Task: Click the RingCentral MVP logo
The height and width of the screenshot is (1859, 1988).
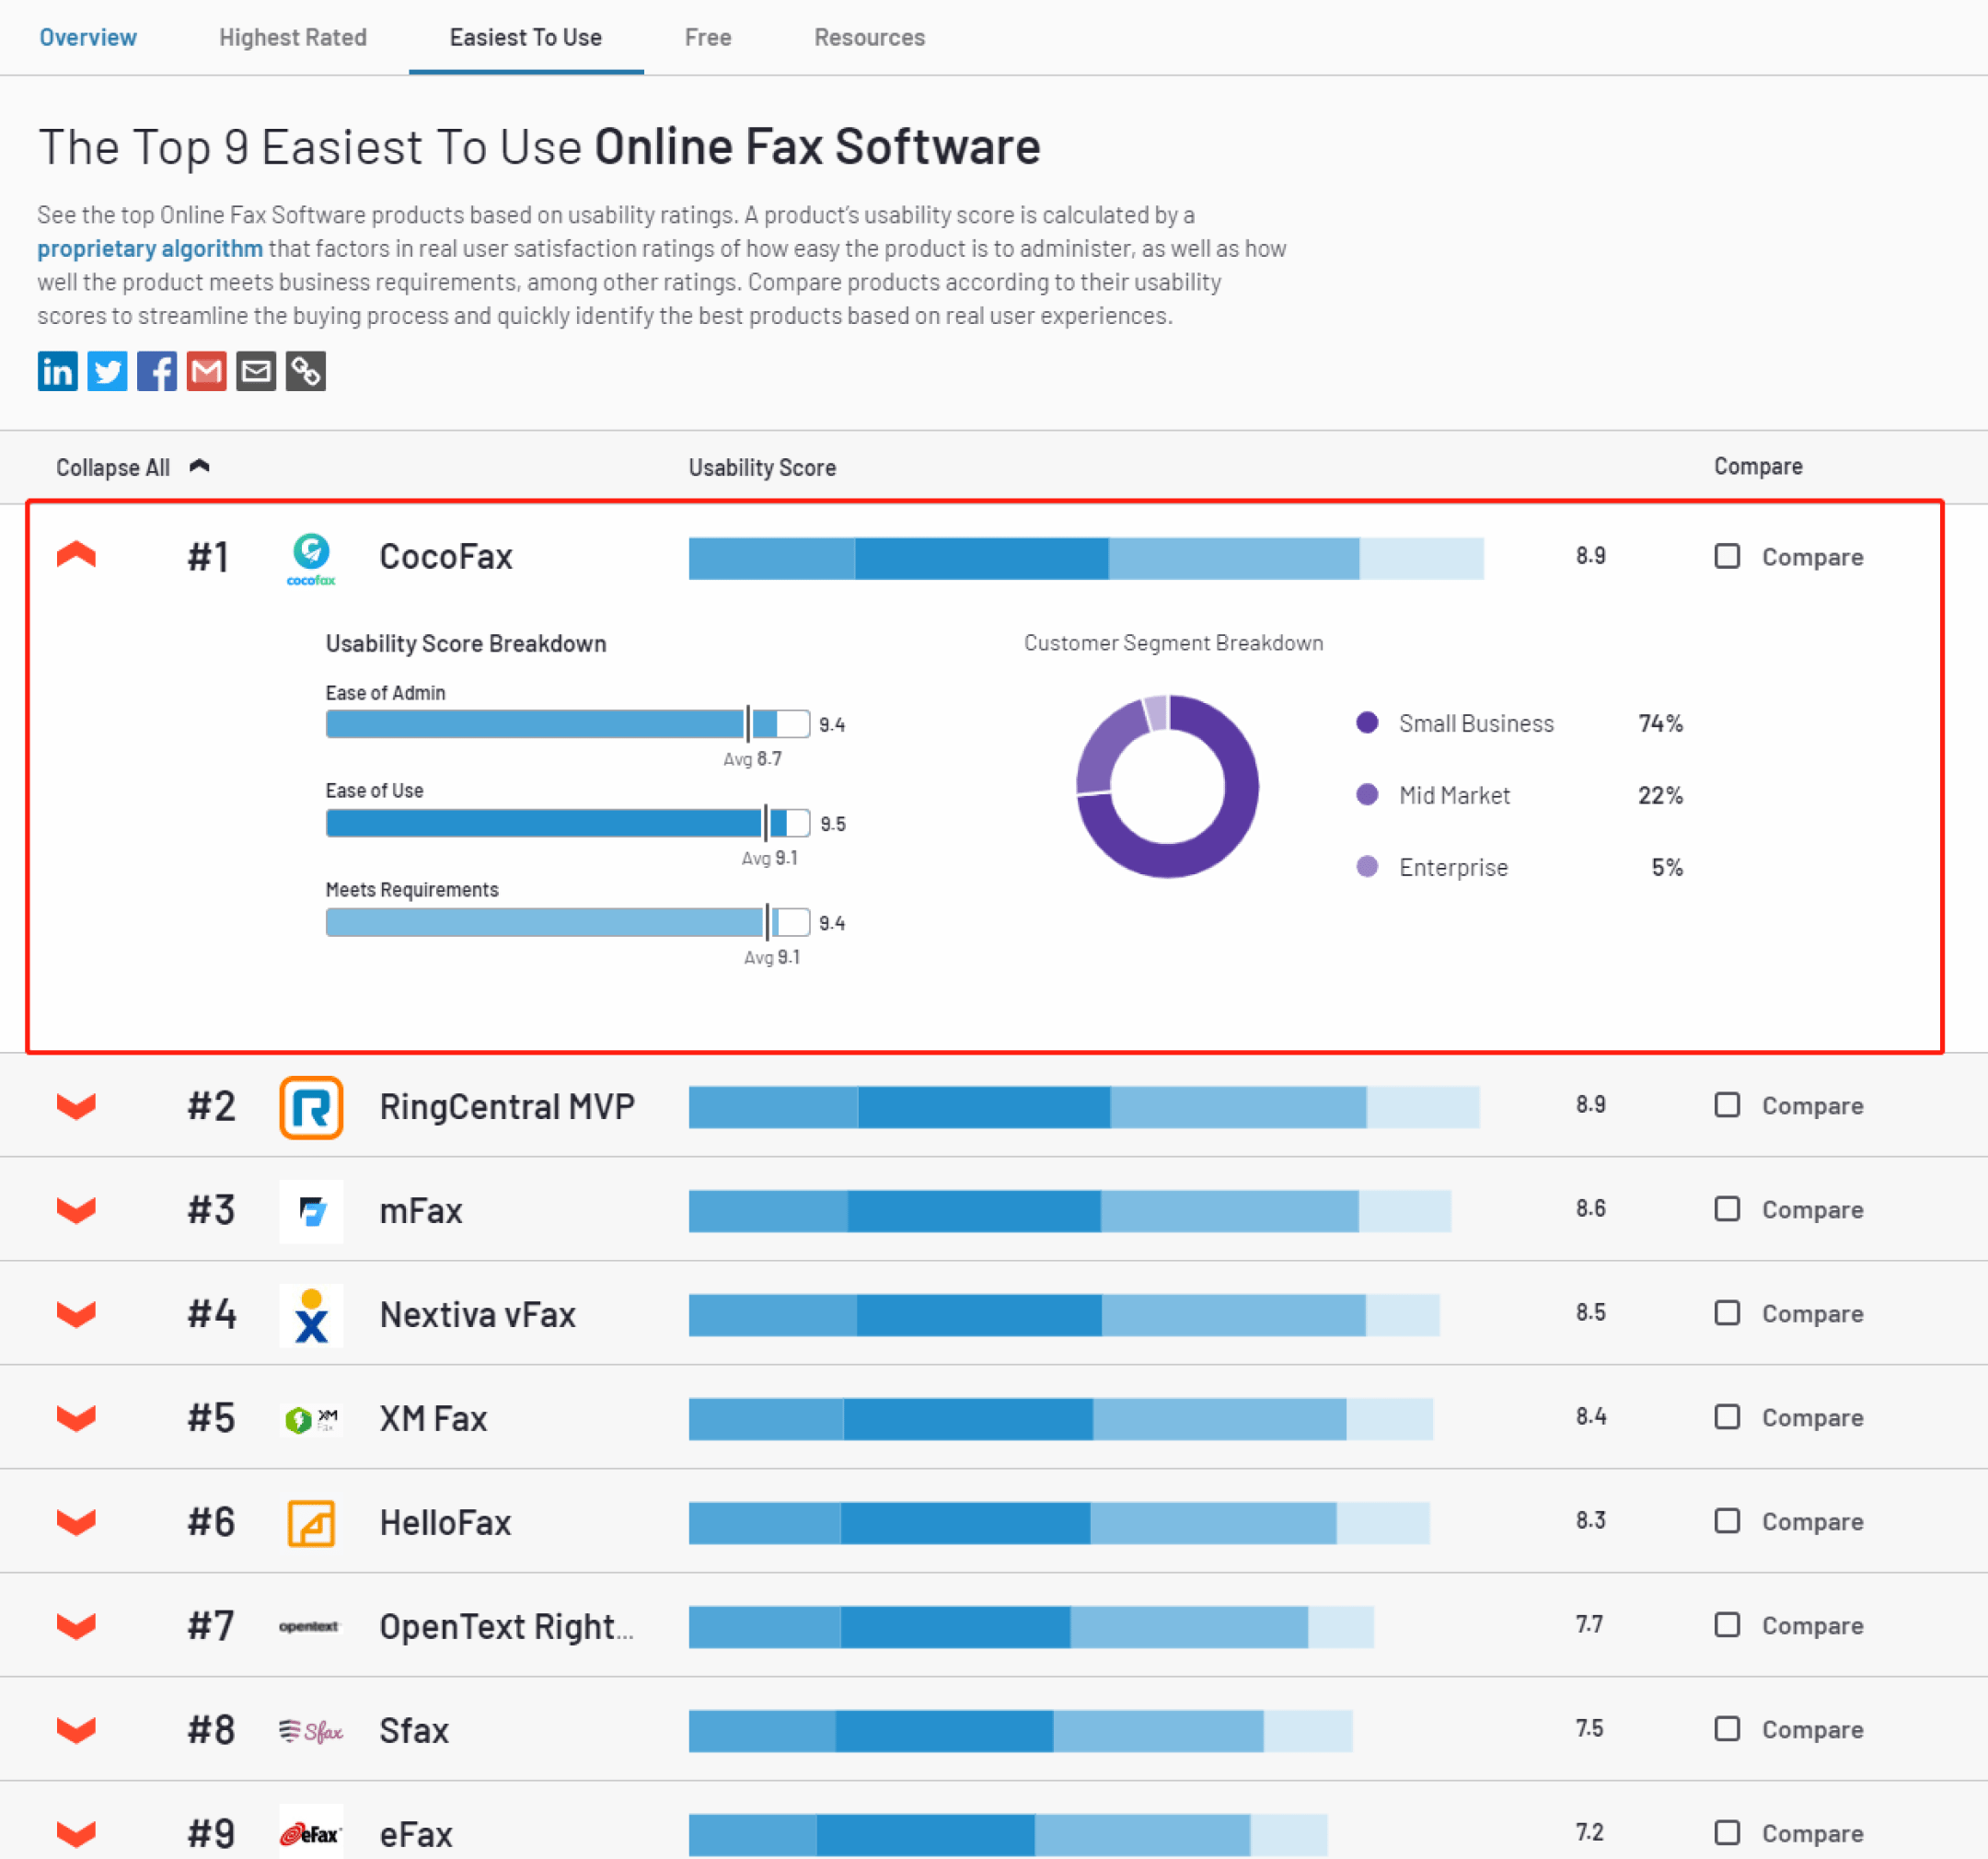Action: coord(311,1107)
